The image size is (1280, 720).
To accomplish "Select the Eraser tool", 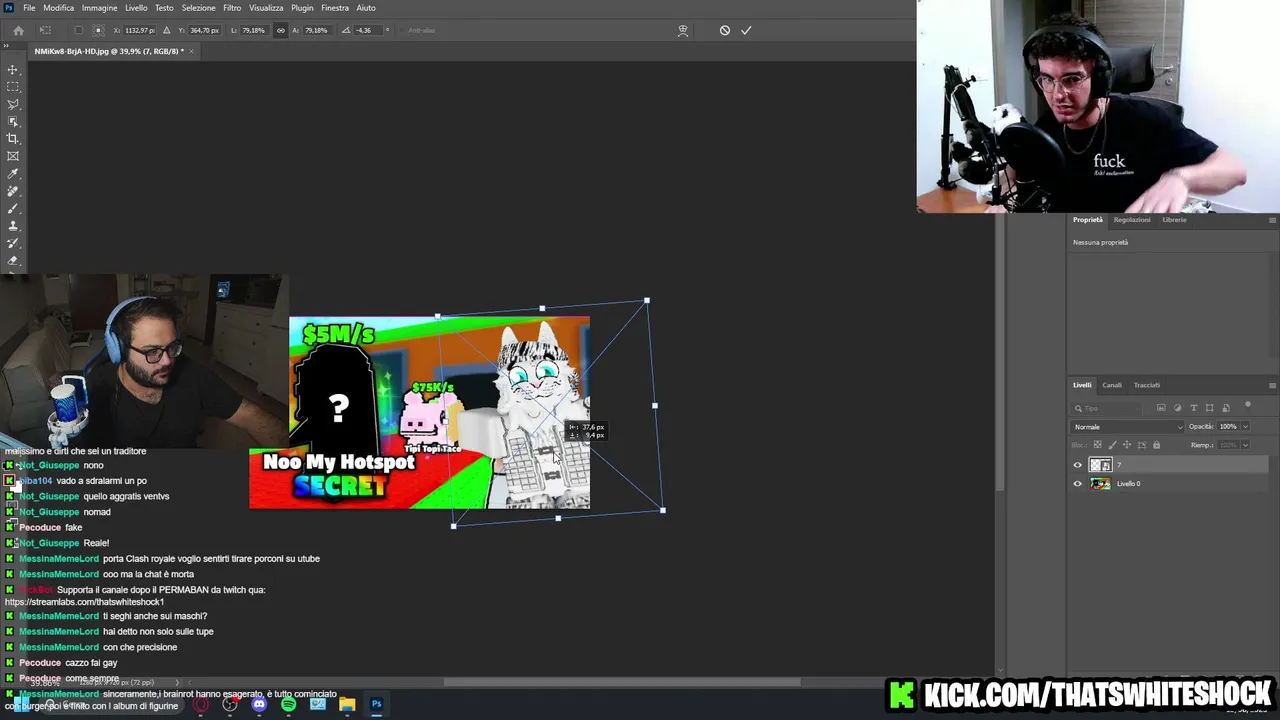I will point(13,260).
